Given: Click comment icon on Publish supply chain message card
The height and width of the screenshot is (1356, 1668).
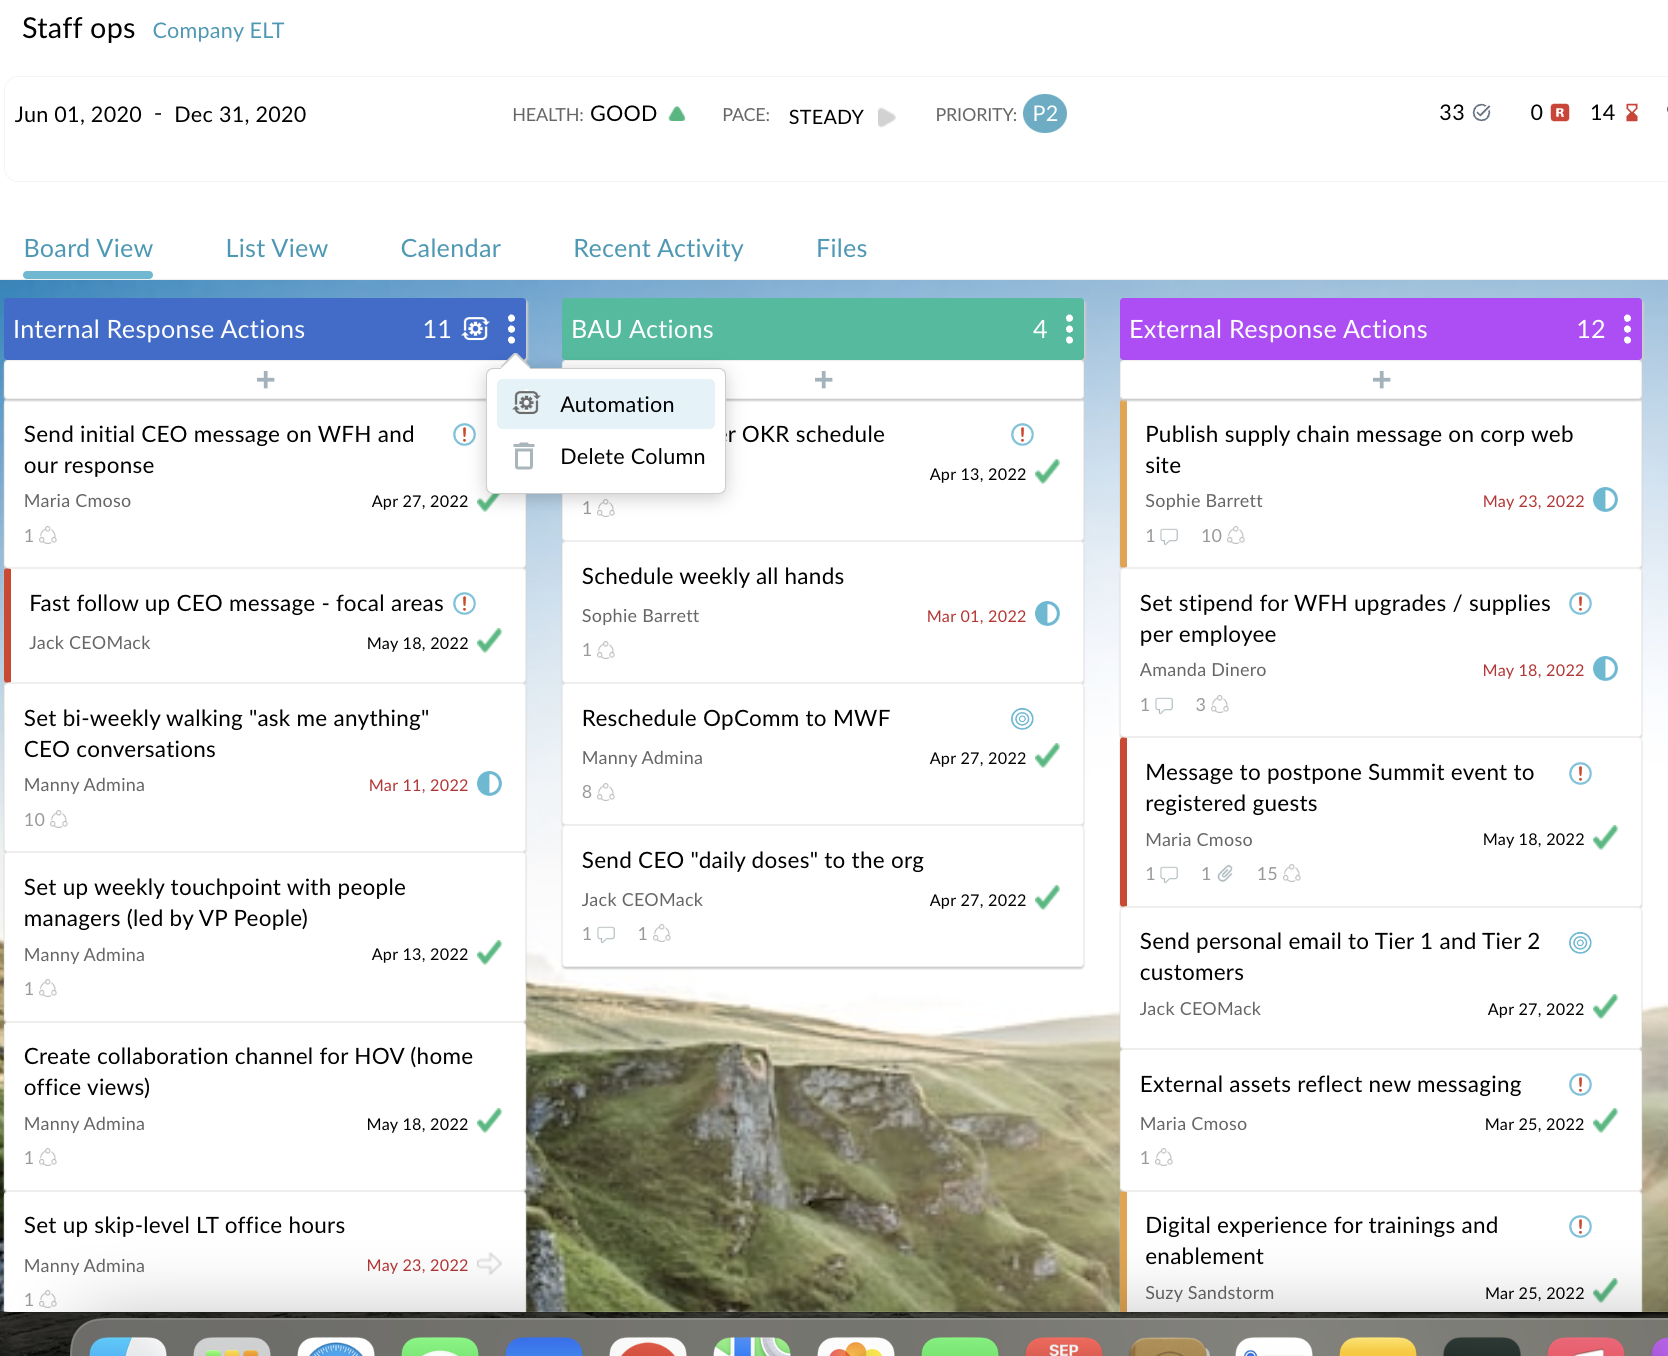Looking at the screenshot, I should point(1169,536).
